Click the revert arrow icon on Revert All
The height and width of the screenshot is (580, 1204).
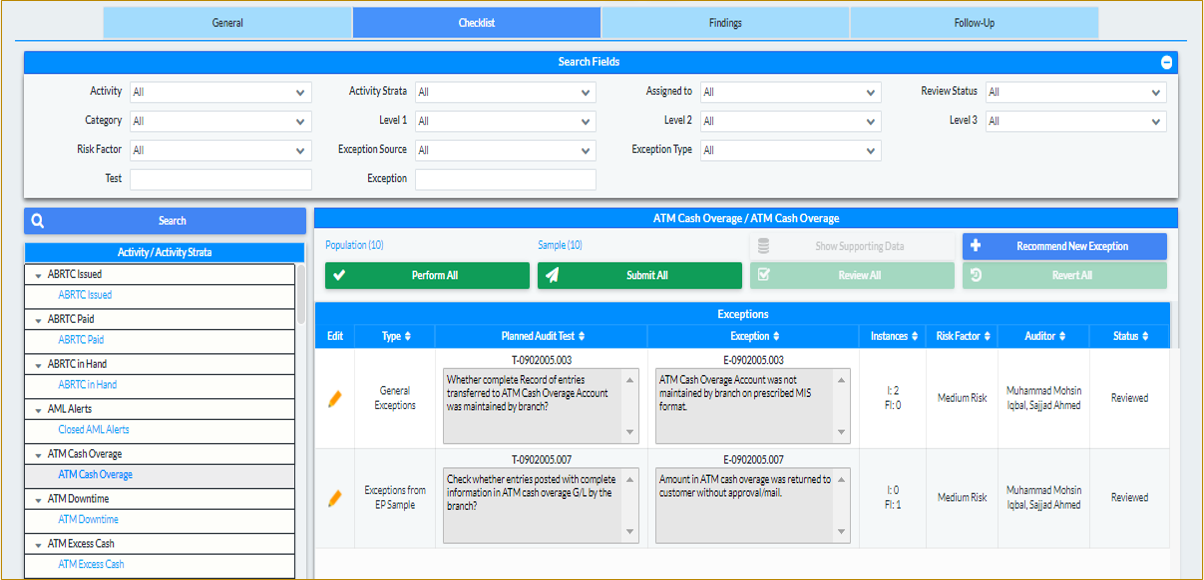coord(973,275)
